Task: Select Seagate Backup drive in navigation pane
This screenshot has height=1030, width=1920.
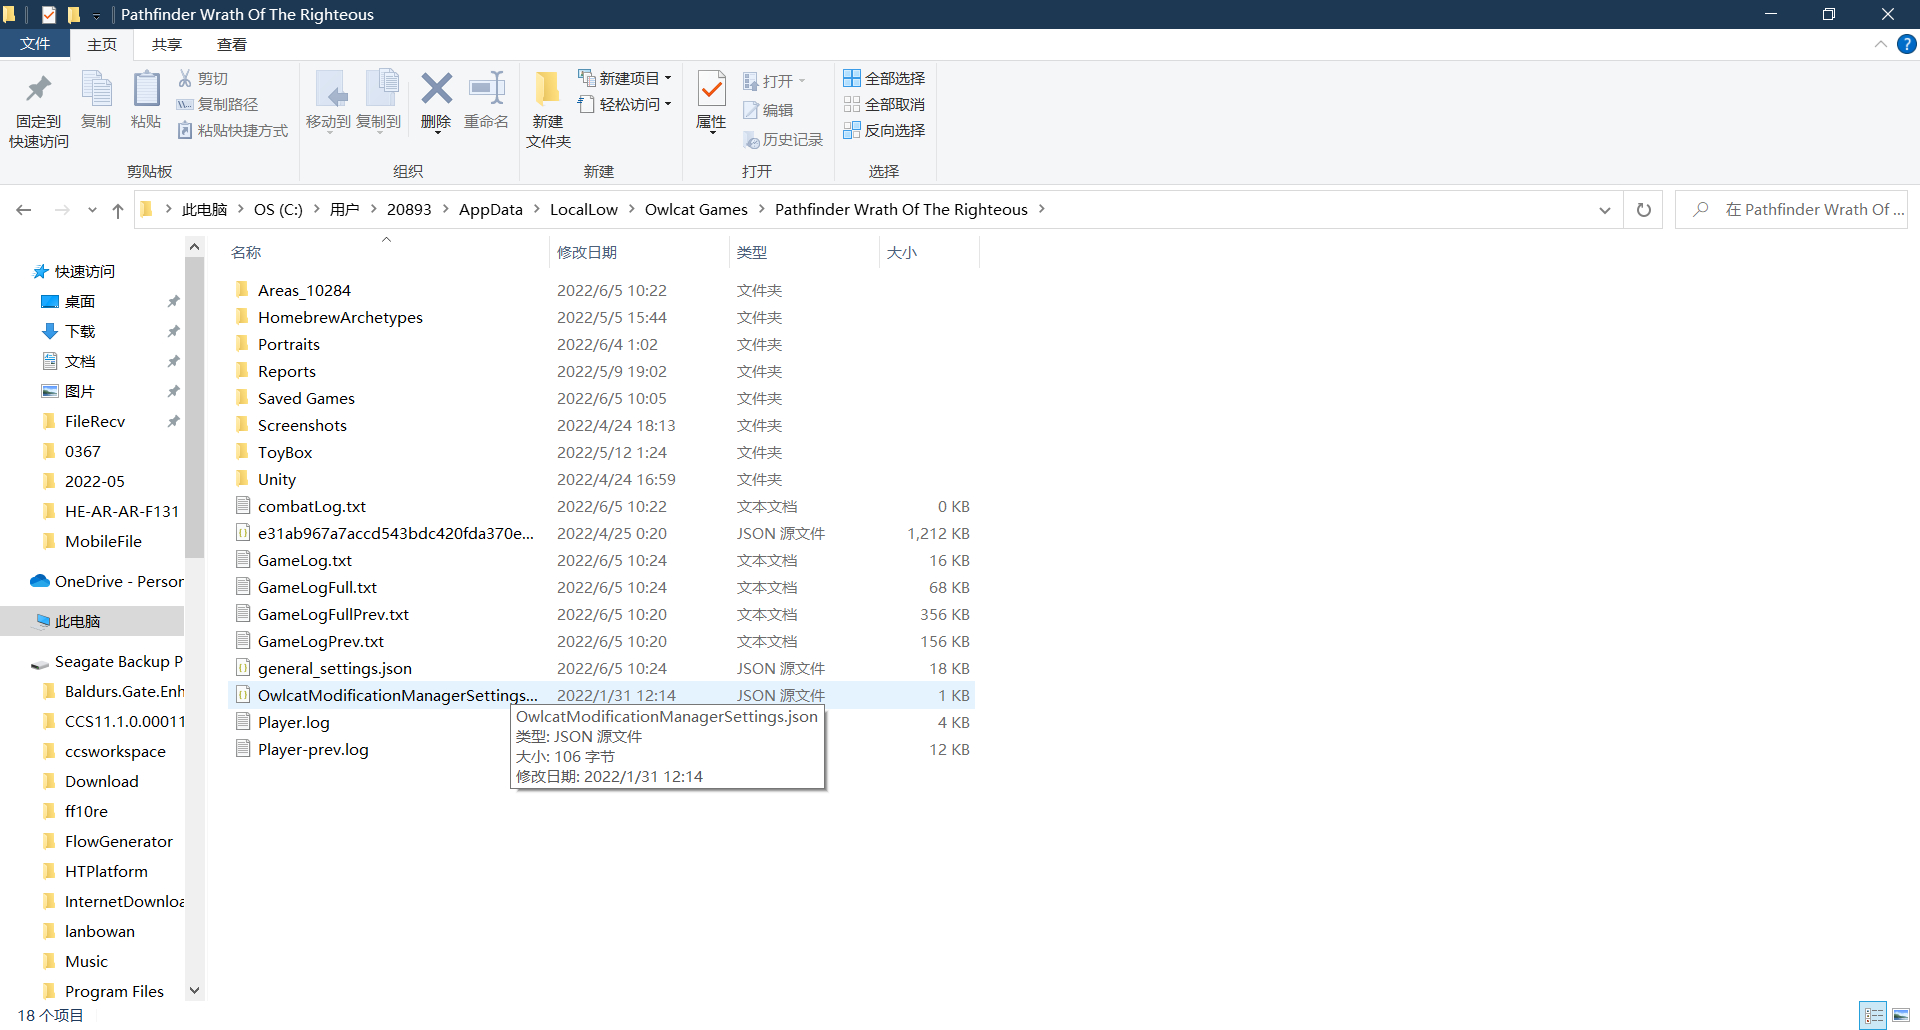Action: coord(108,661)
